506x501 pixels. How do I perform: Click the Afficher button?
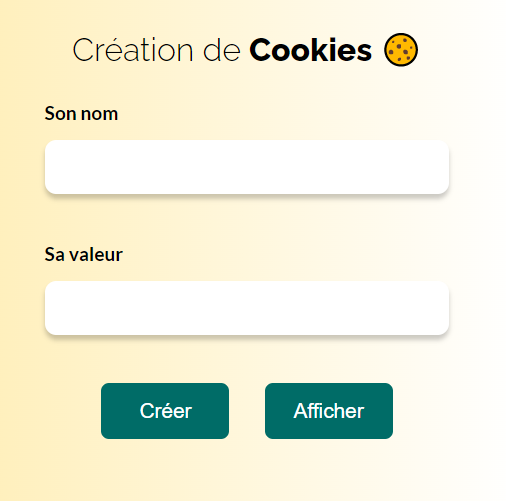pos(329,411)
